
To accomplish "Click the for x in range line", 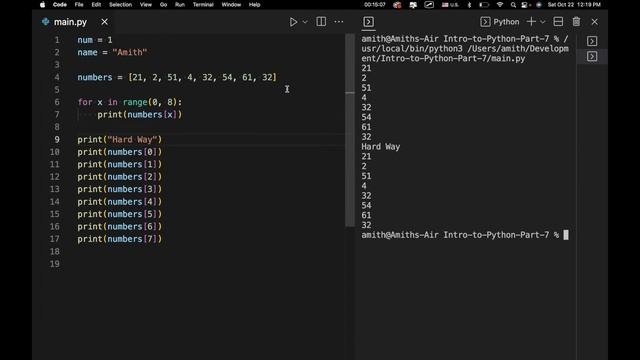I will tap(130, 102).
